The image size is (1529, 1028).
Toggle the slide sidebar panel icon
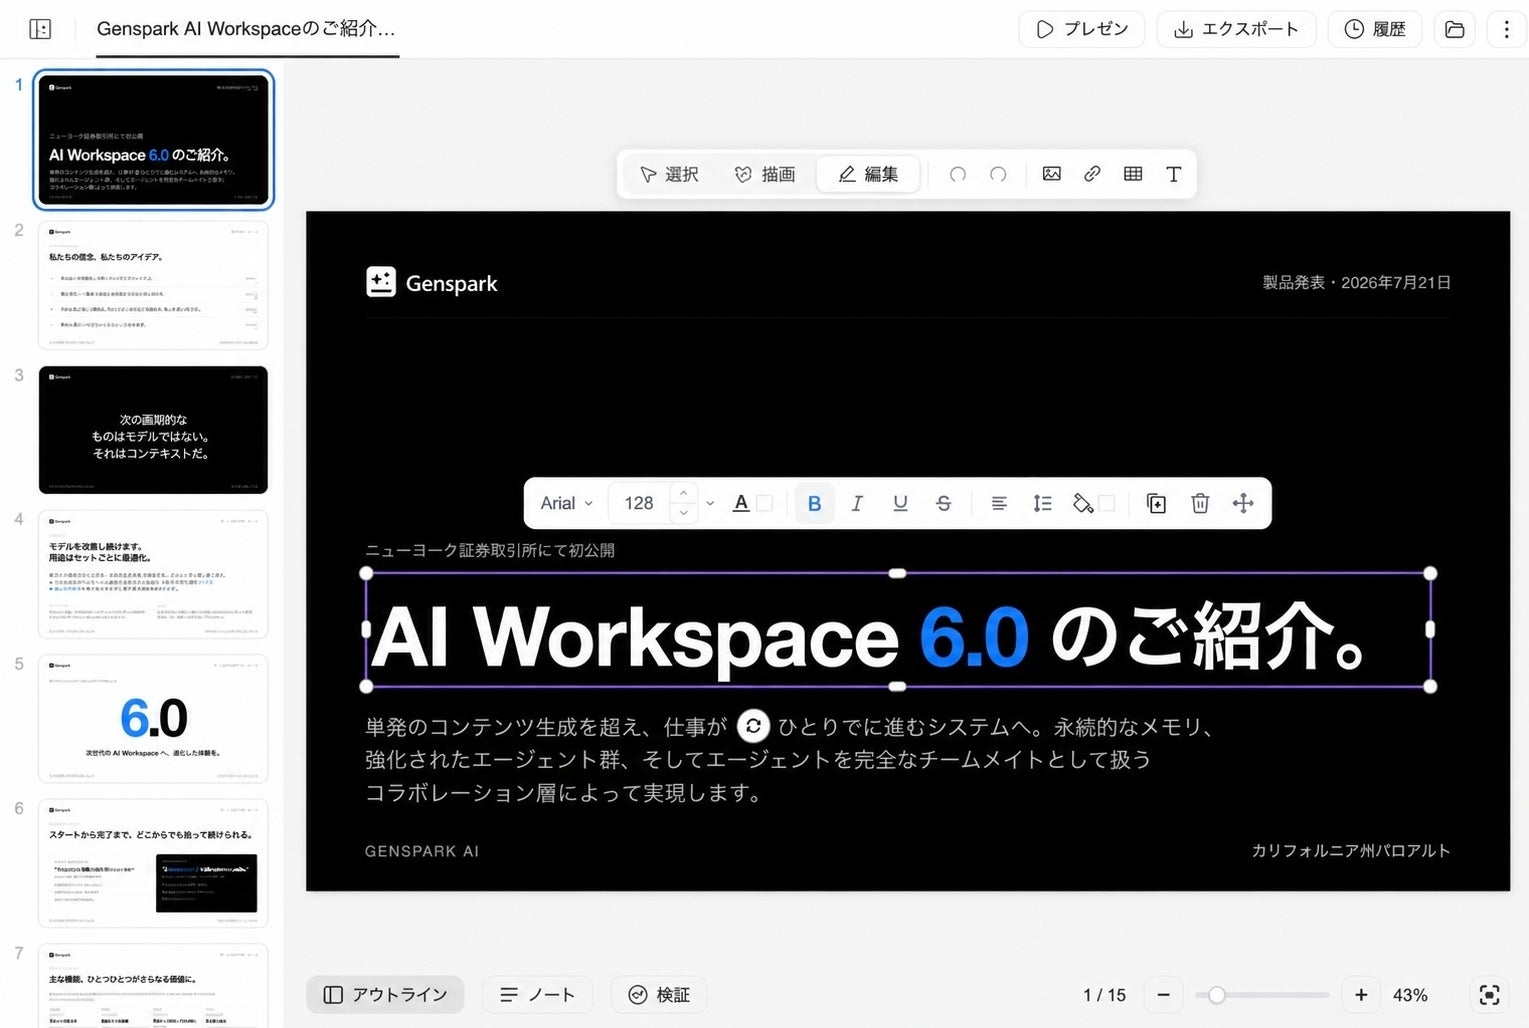click(40, 29)
